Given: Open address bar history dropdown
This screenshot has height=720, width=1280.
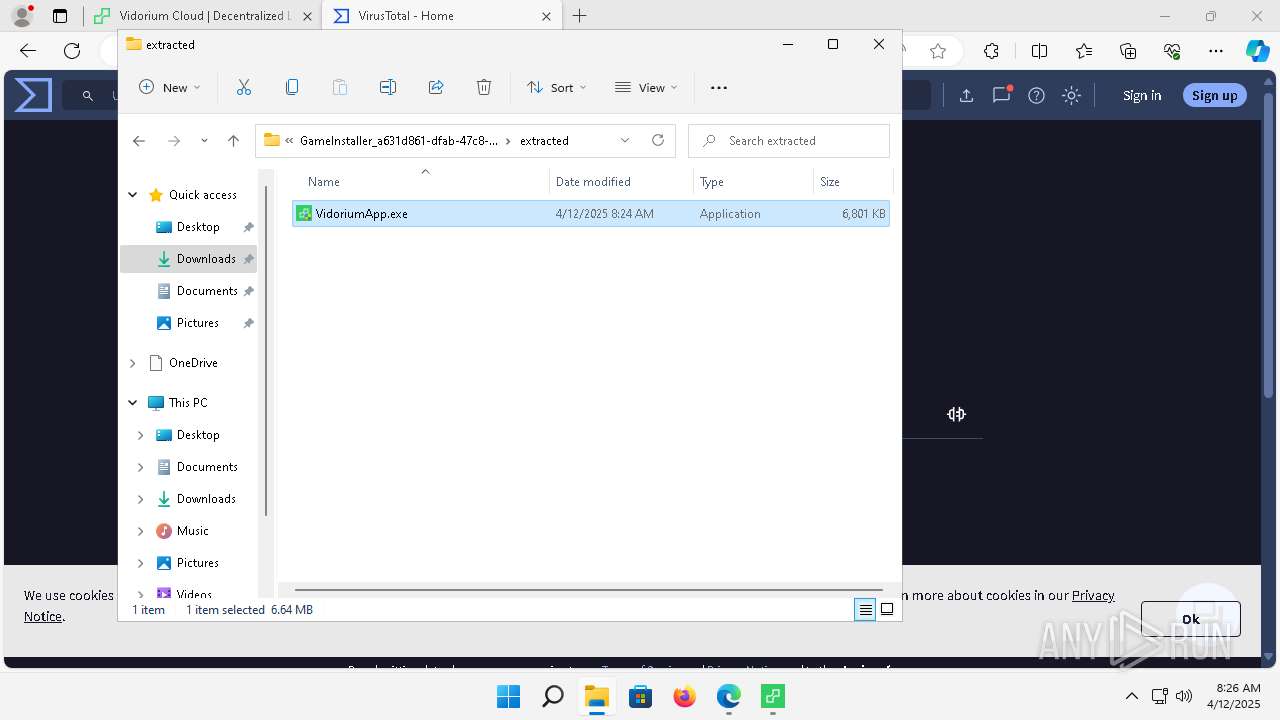Looking at the screenshot, I should tap(625, 141).
